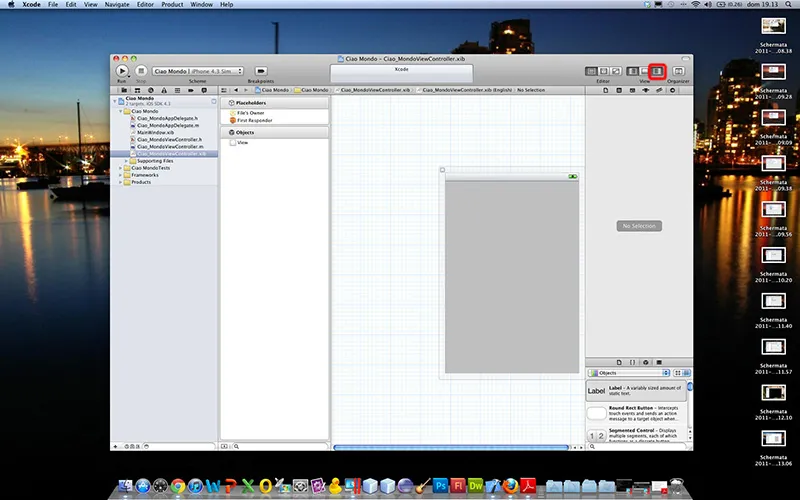Open the Navigate menu
This screenshot has width=800, height=500.
[x=117, y=4]
